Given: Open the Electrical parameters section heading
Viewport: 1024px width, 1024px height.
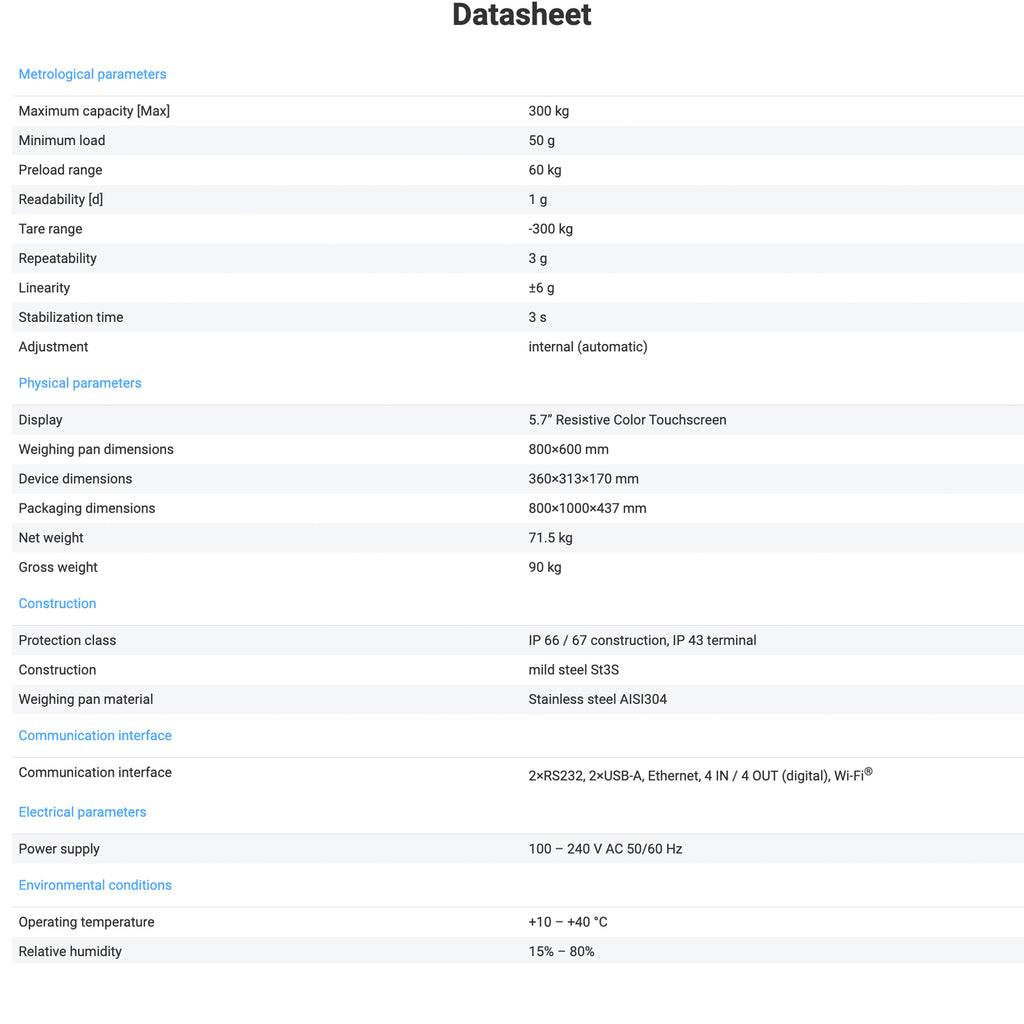Looking at the screenshot, I should (82, 812).
